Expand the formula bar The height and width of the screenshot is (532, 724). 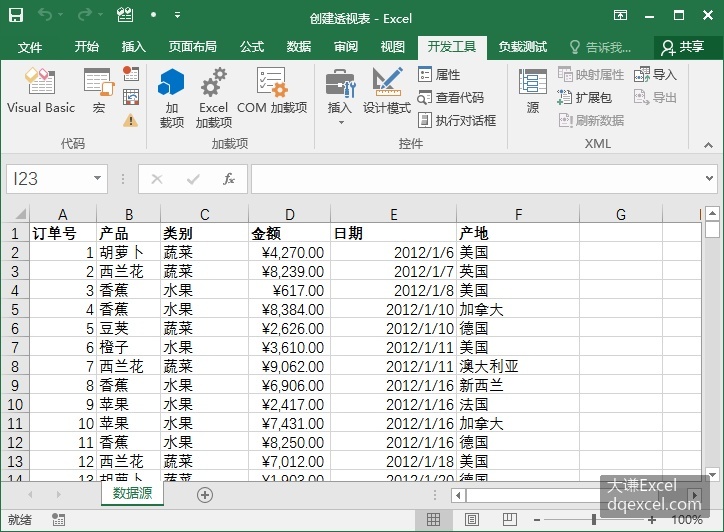click(709, 178)
